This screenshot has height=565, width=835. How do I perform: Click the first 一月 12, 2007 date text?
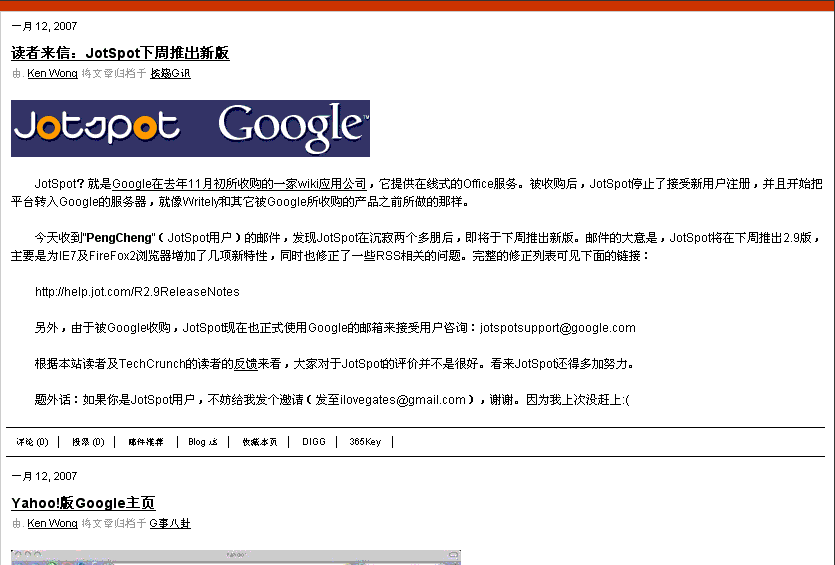pyautogui.click(x=44, y=26)
